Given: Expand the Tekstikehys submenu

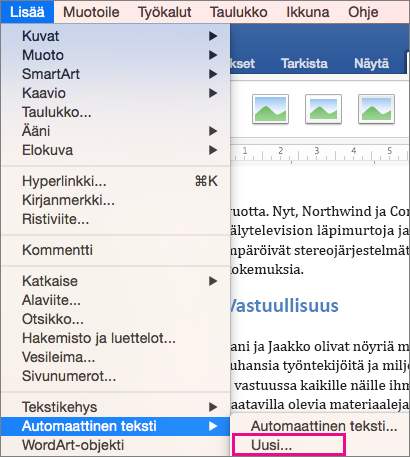Looking at the screenshot, I should pos(115,407).
